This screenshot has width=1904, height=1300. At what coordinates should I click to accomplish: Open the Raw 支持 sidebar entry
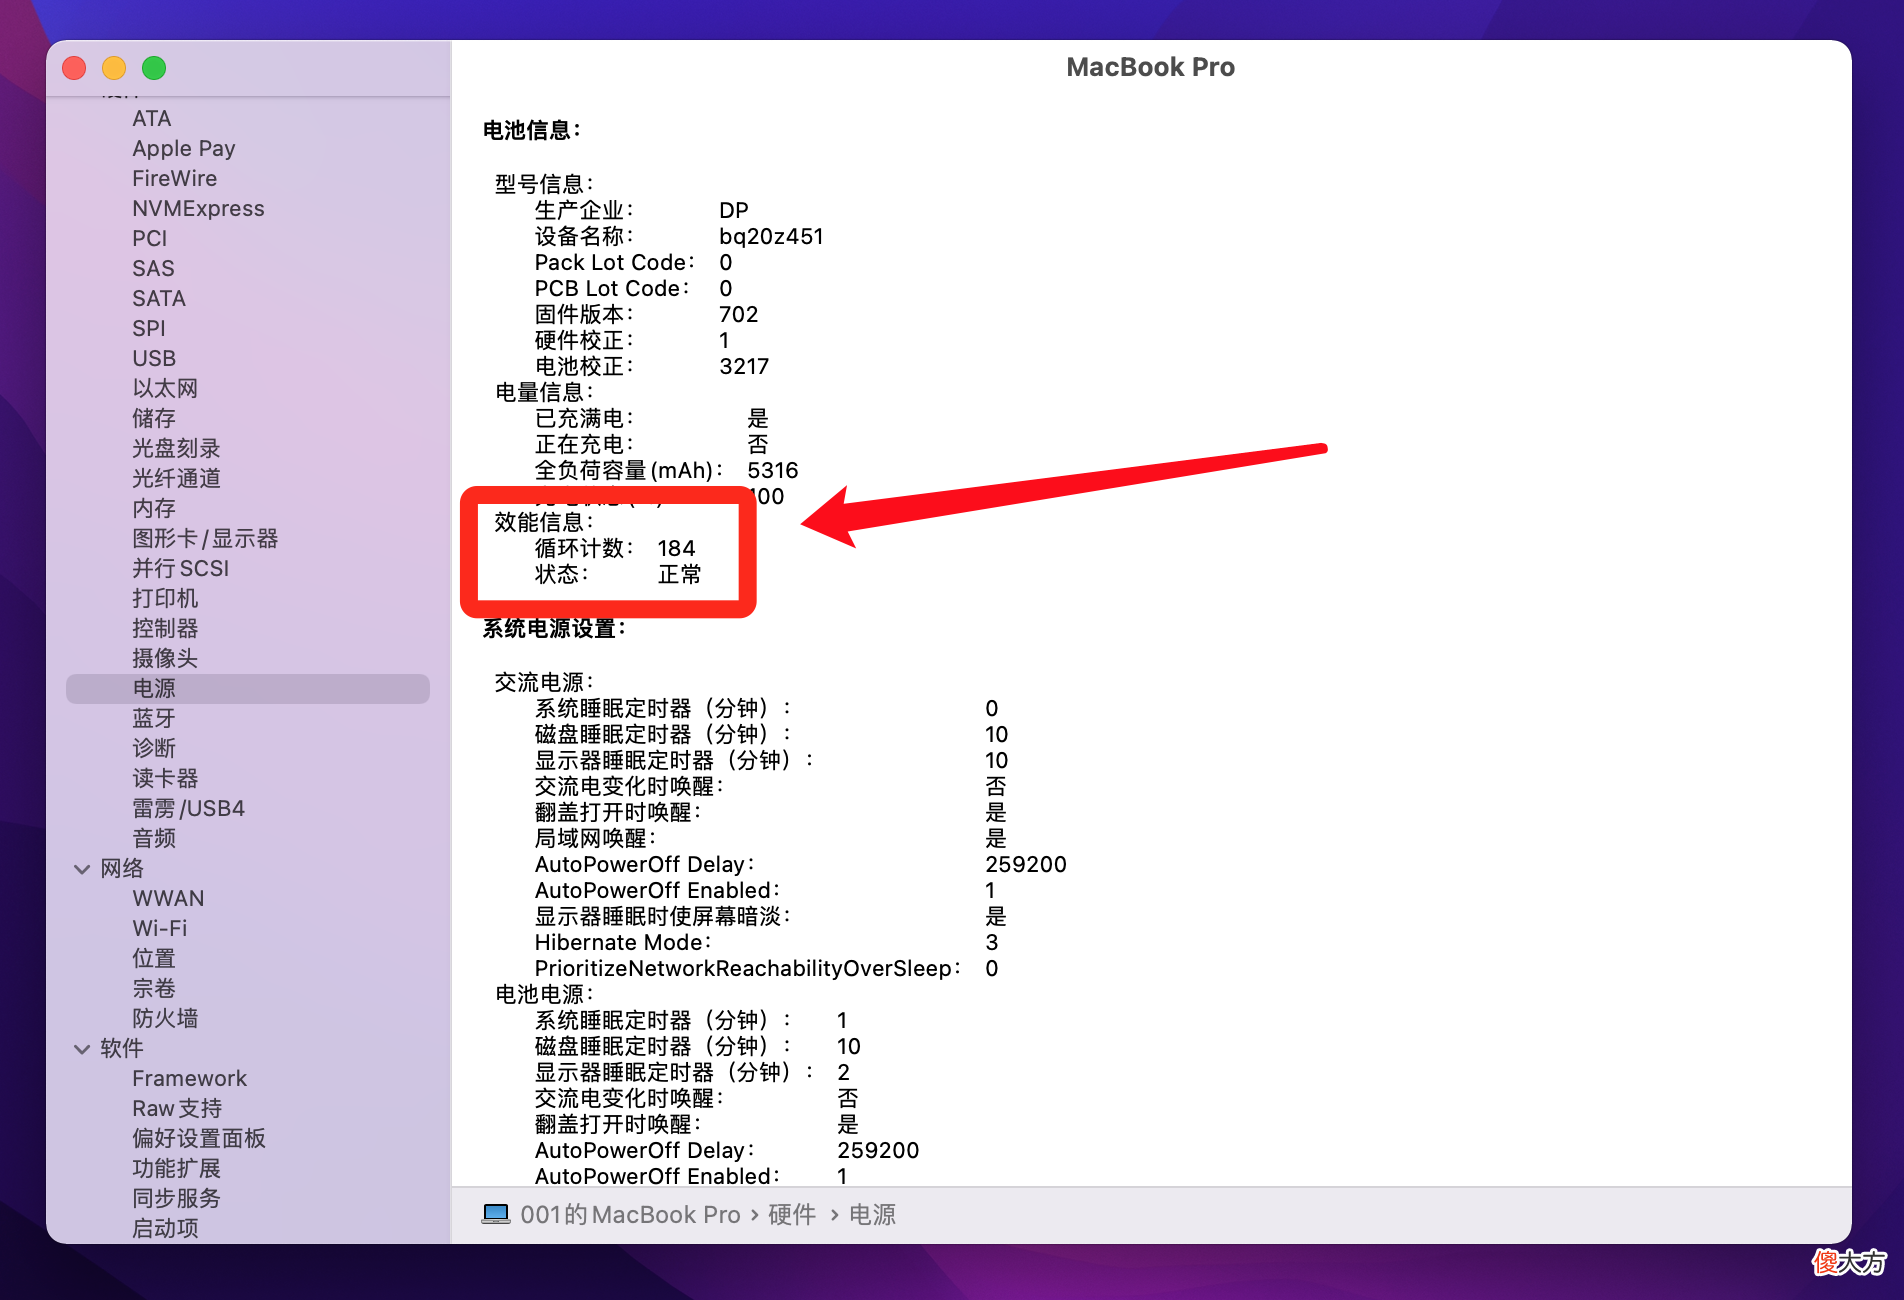177,1108
